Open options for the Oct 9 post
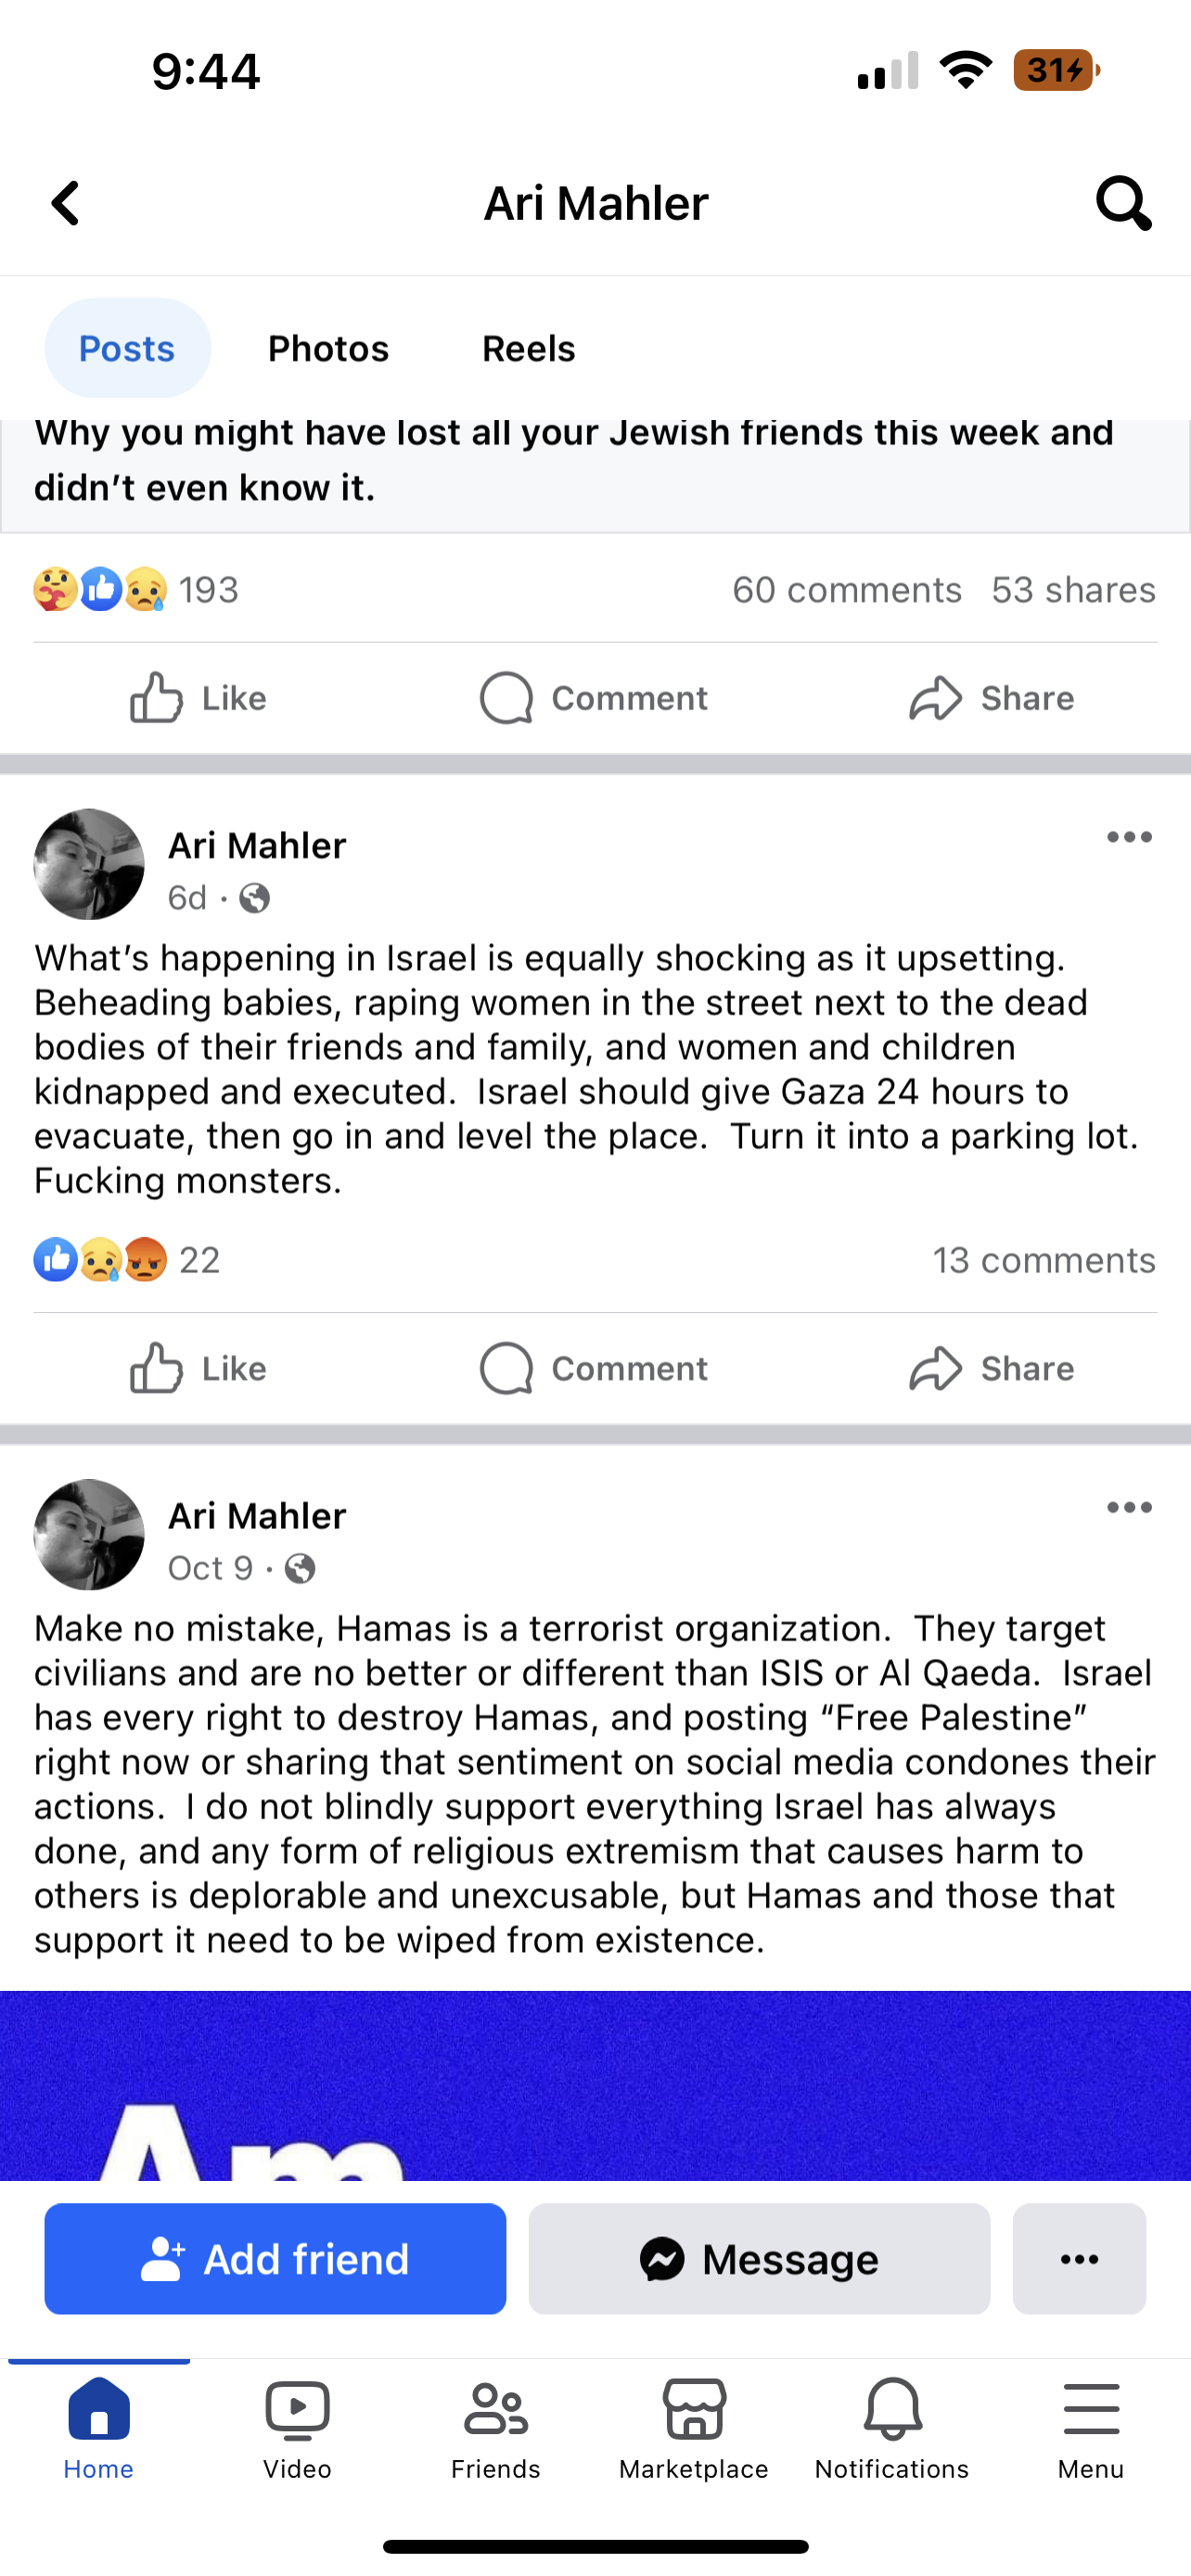The height and width of the screenshot is (2576, 1191). [1129, 1508]
